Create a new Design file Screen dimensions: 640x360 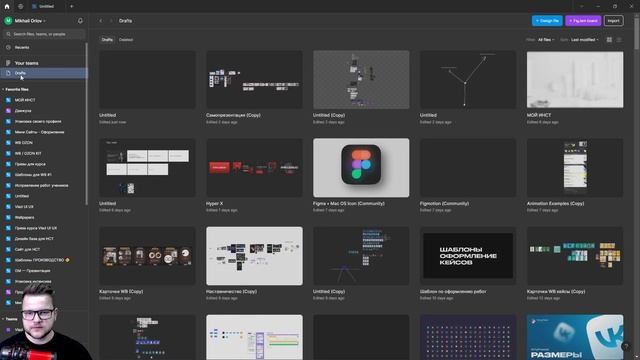click(547, 21)
